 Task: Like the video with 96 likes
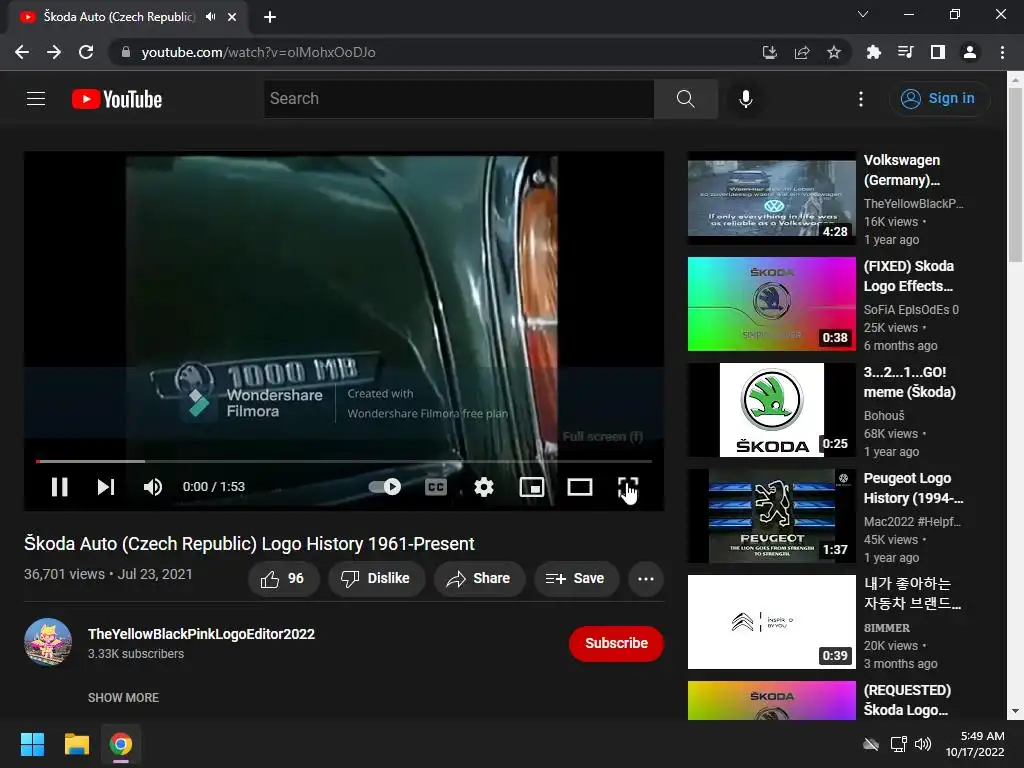click(x=283, y=579)
